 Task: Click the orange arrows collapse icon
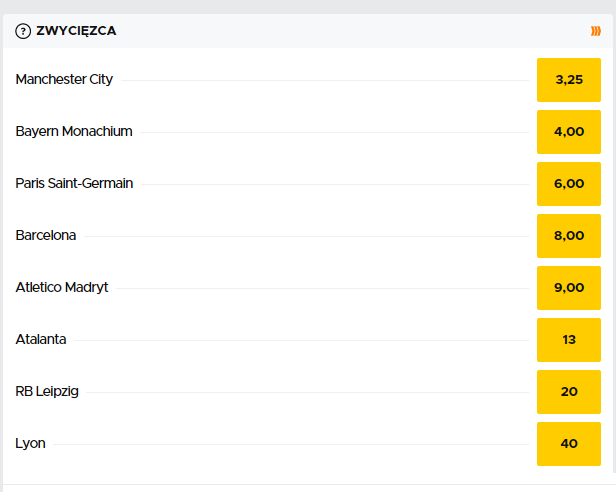click(x=596, y=31)
